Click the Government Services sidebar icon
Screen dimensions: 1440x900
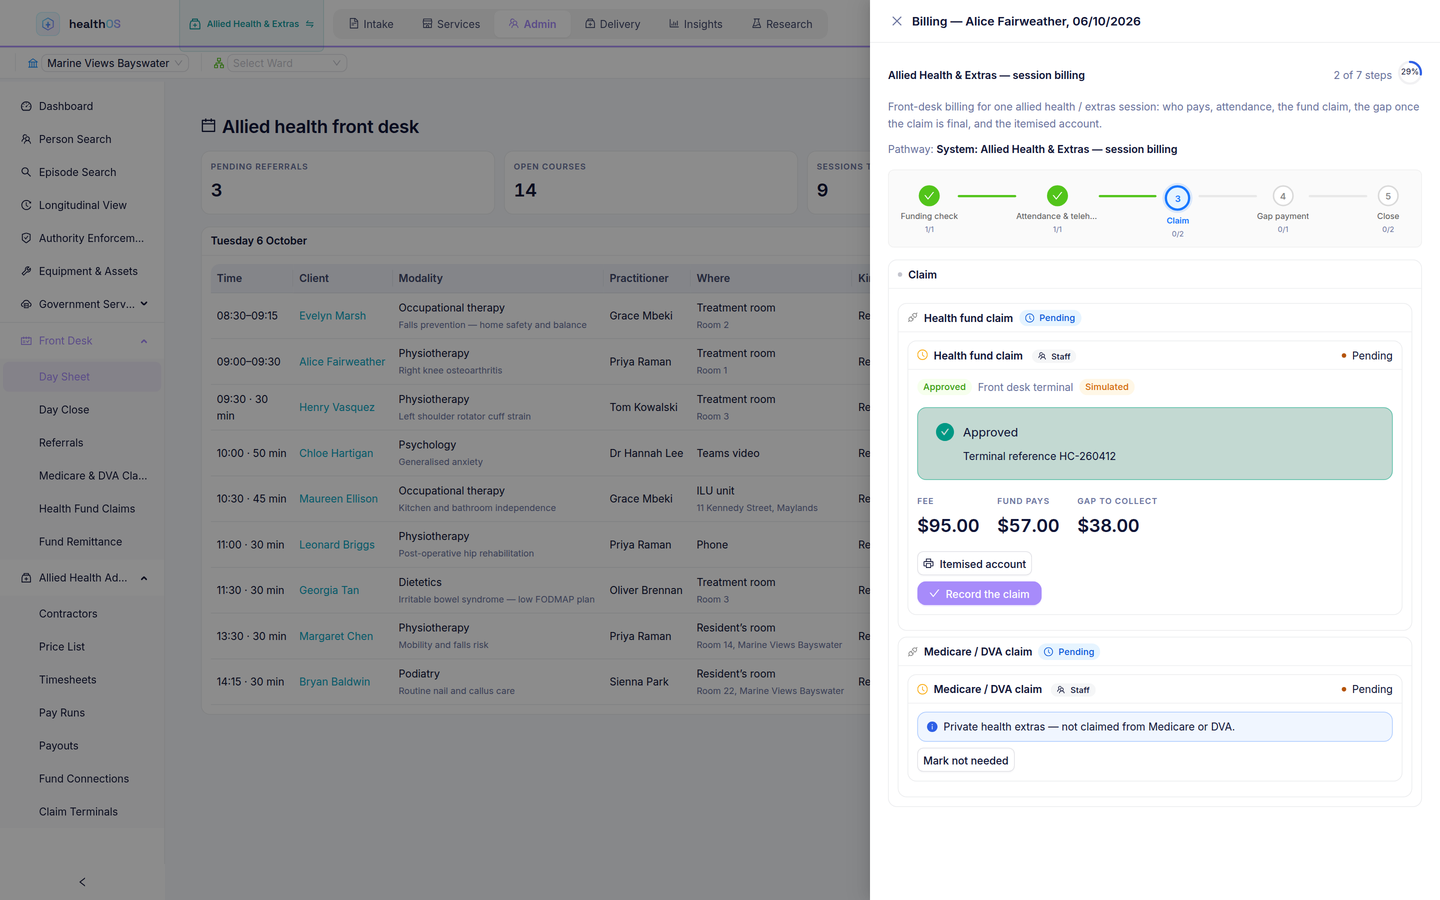[x=26, y=304]
